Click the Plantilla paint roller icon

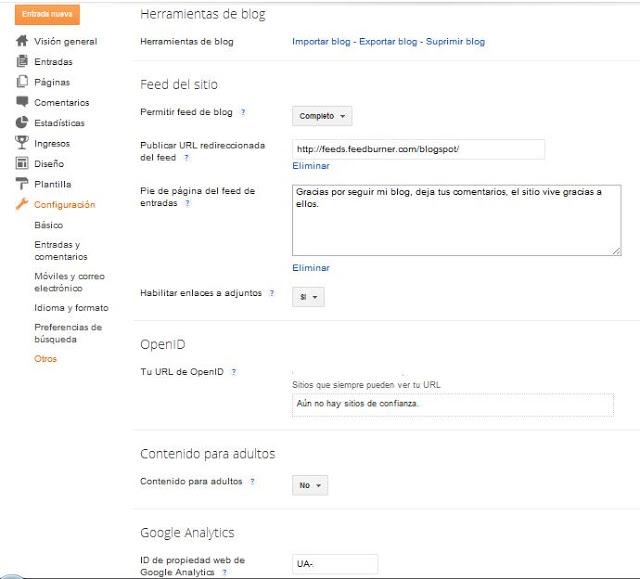(22, 184)
